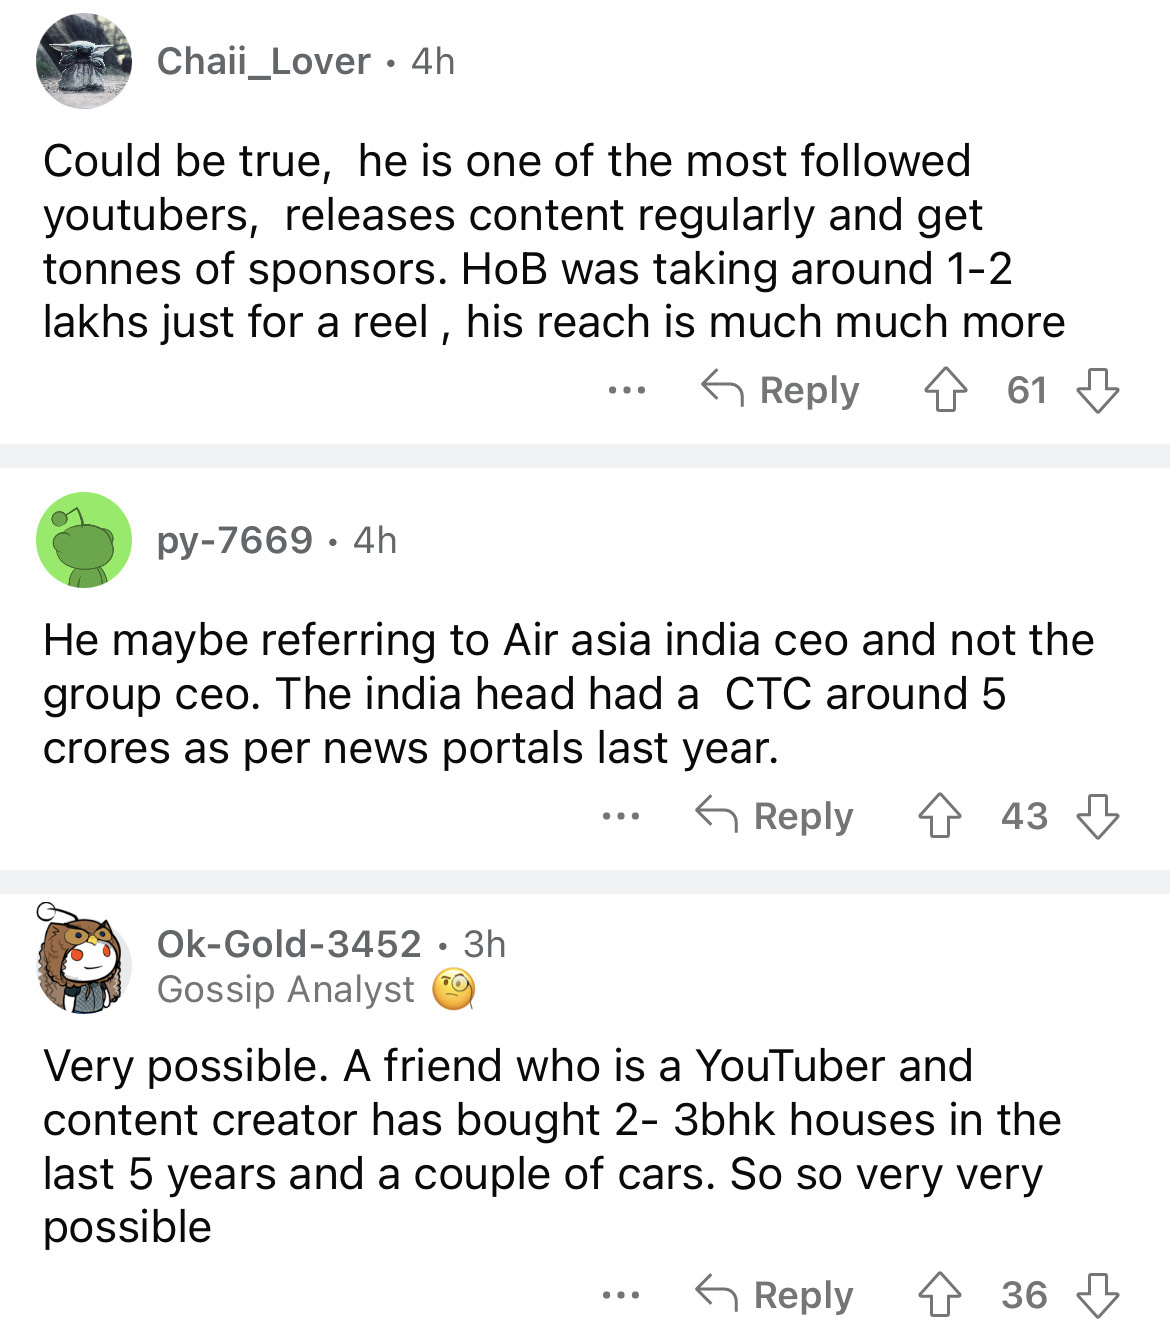Visit py-7669 username link

click(235, 540)
